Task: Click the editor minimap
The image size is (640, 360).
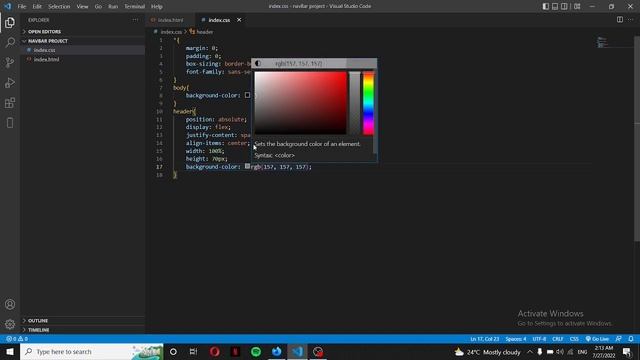Action: pos(602,42)
